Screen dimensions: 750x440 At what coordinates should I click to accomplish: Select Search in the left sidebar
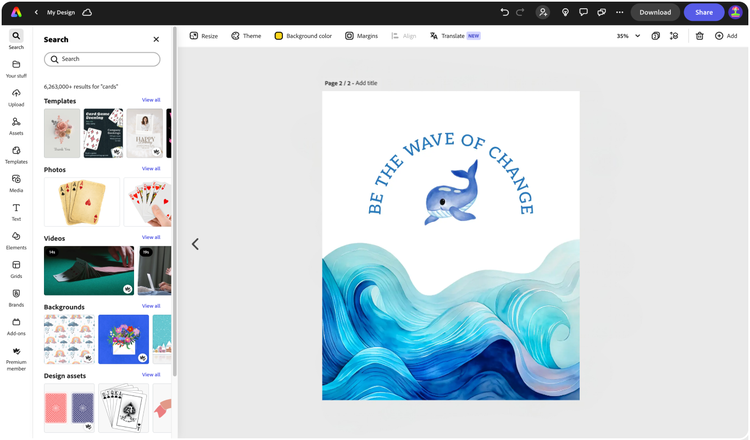(16, 40)
